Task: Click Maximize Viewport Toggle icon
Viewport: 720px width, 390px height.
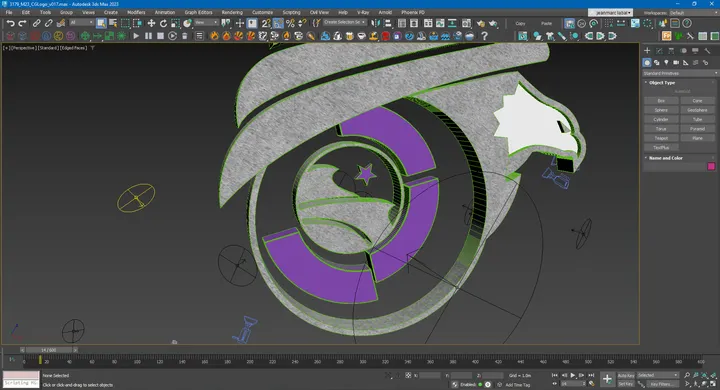Action: pos(713,384)
